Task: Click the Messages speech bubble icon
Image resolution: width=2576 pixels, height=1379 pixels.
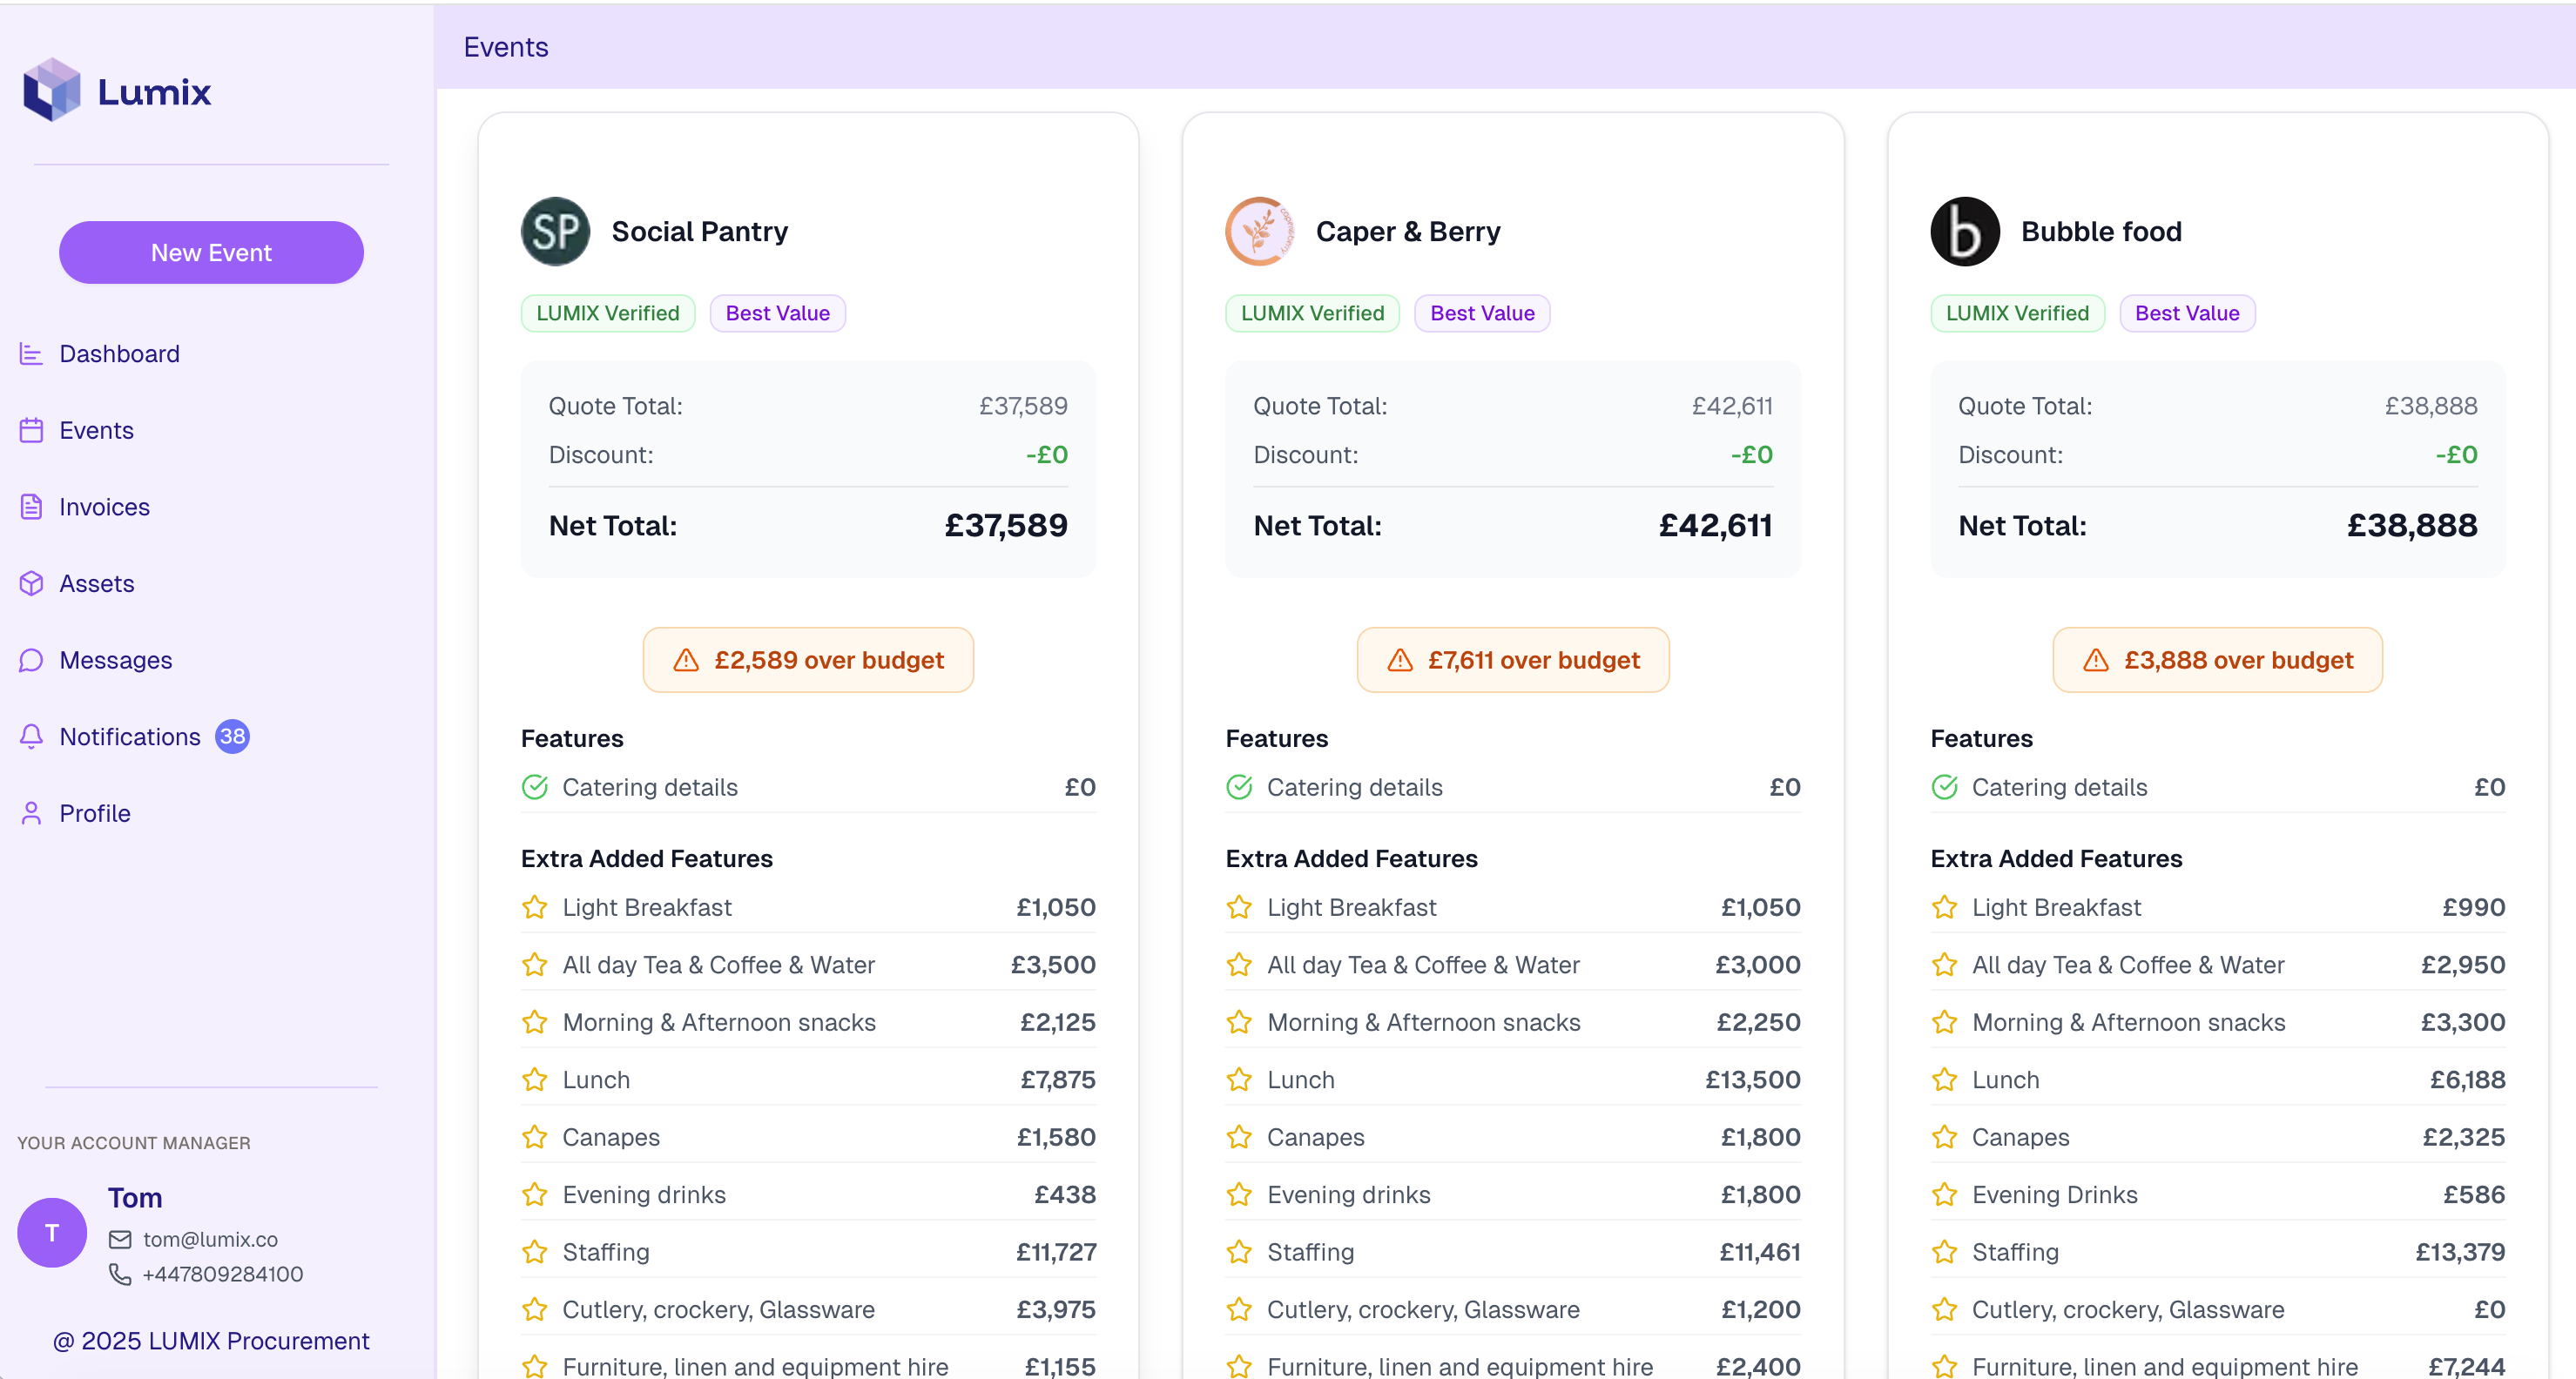Action: [31, 660]
